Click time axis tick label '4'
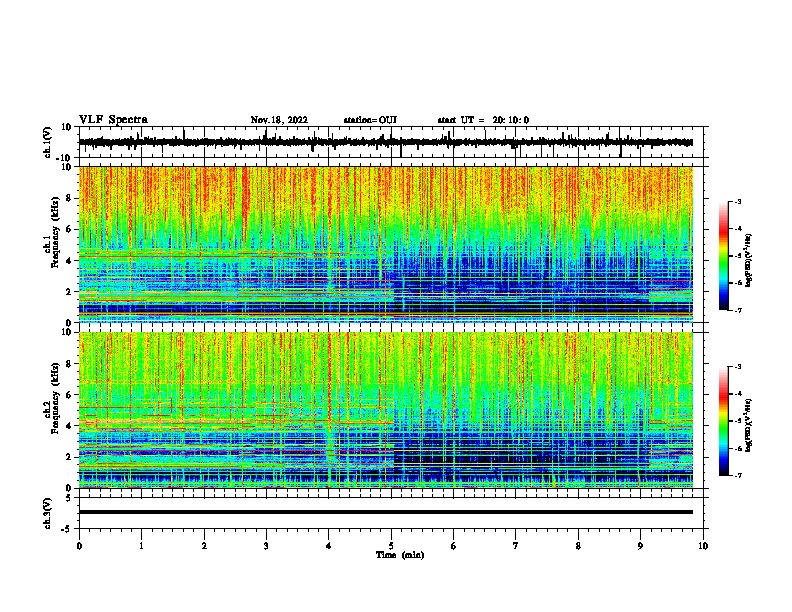Image resolution: width=792 pixels, height=612 pixels. [329, 546]
